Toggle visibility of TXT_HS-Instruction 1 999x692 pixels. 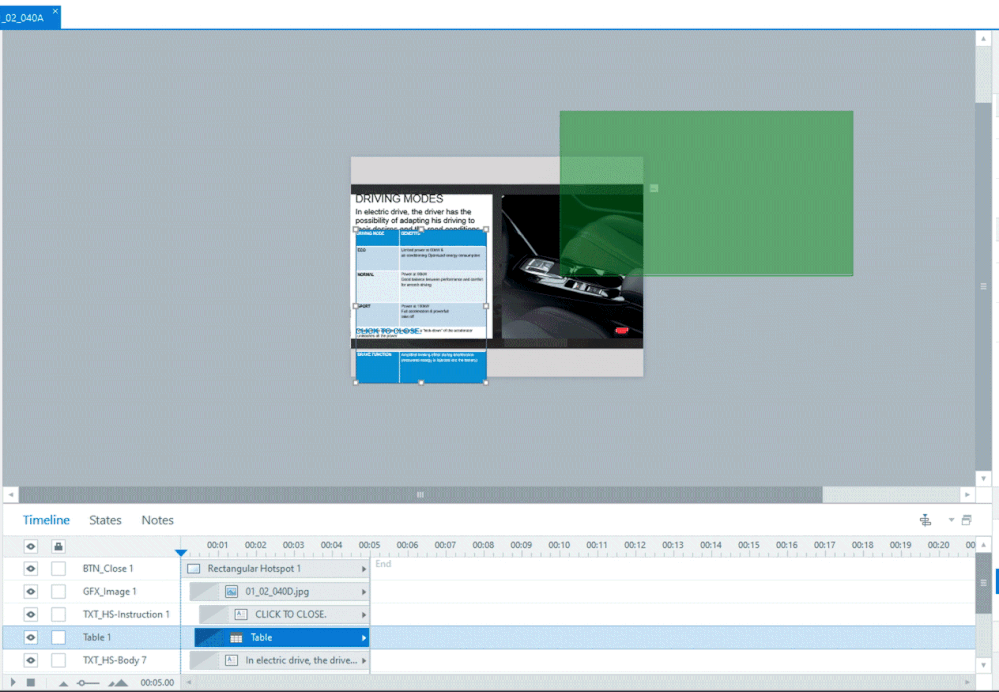(31, 614)
